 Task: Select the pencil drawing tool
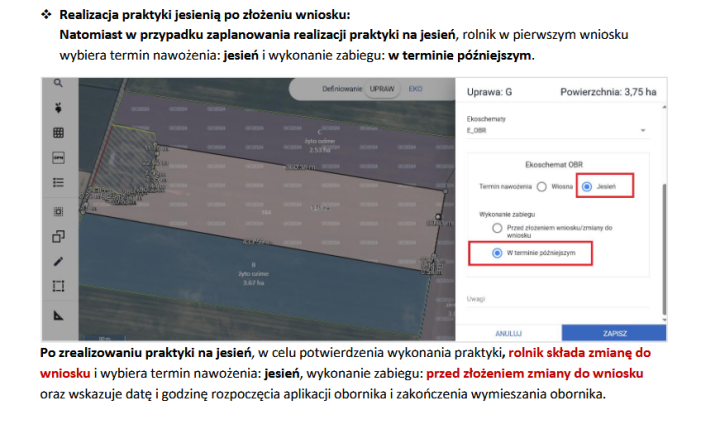[58, 261]
